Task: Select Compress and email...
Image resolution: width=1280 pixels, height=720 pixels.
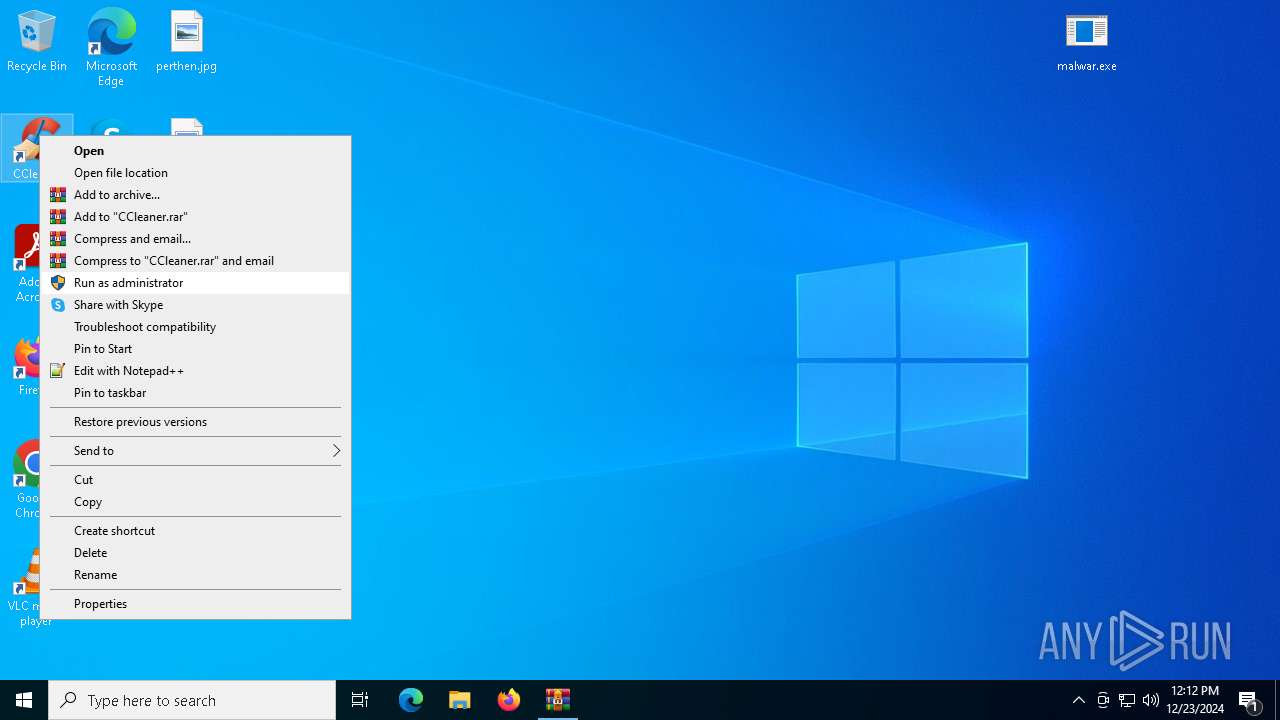Action: click(x=195, y=239)
